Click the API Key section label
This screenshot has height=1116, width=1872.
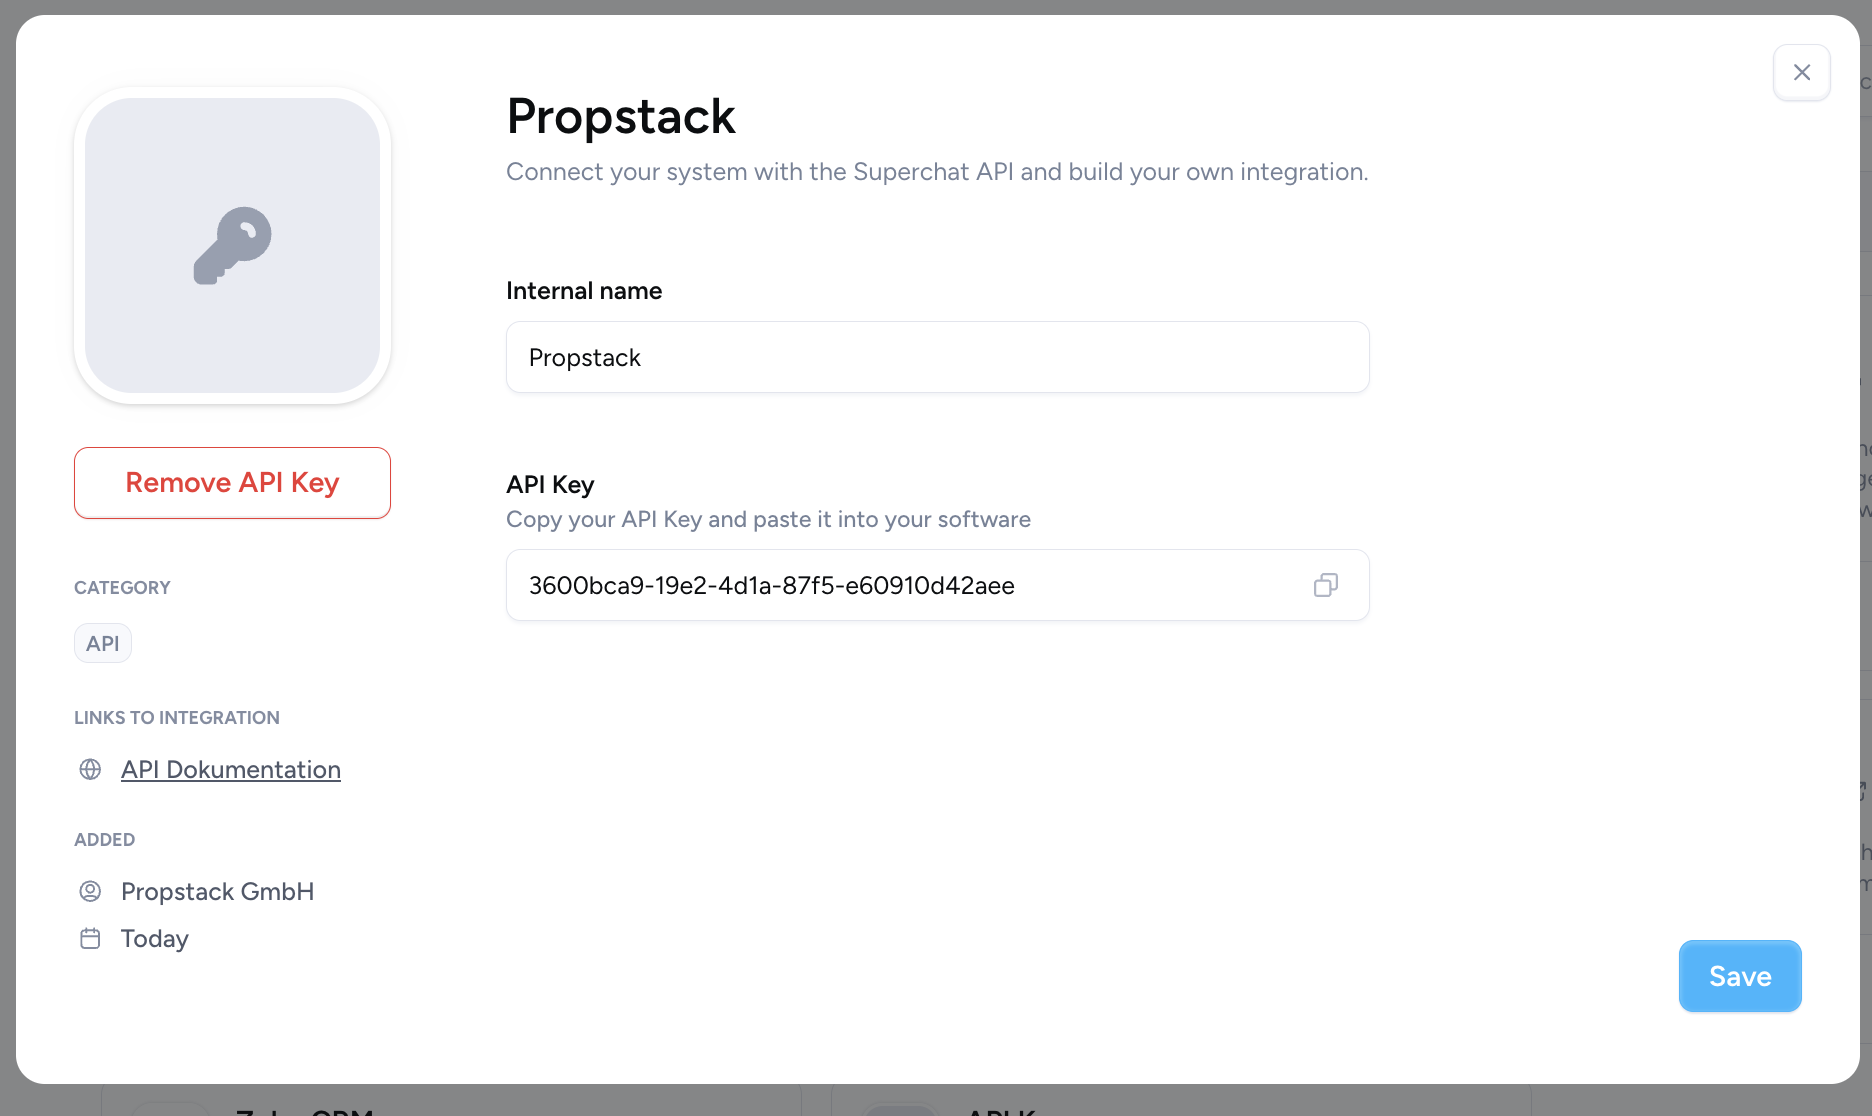tap(550, 485)
